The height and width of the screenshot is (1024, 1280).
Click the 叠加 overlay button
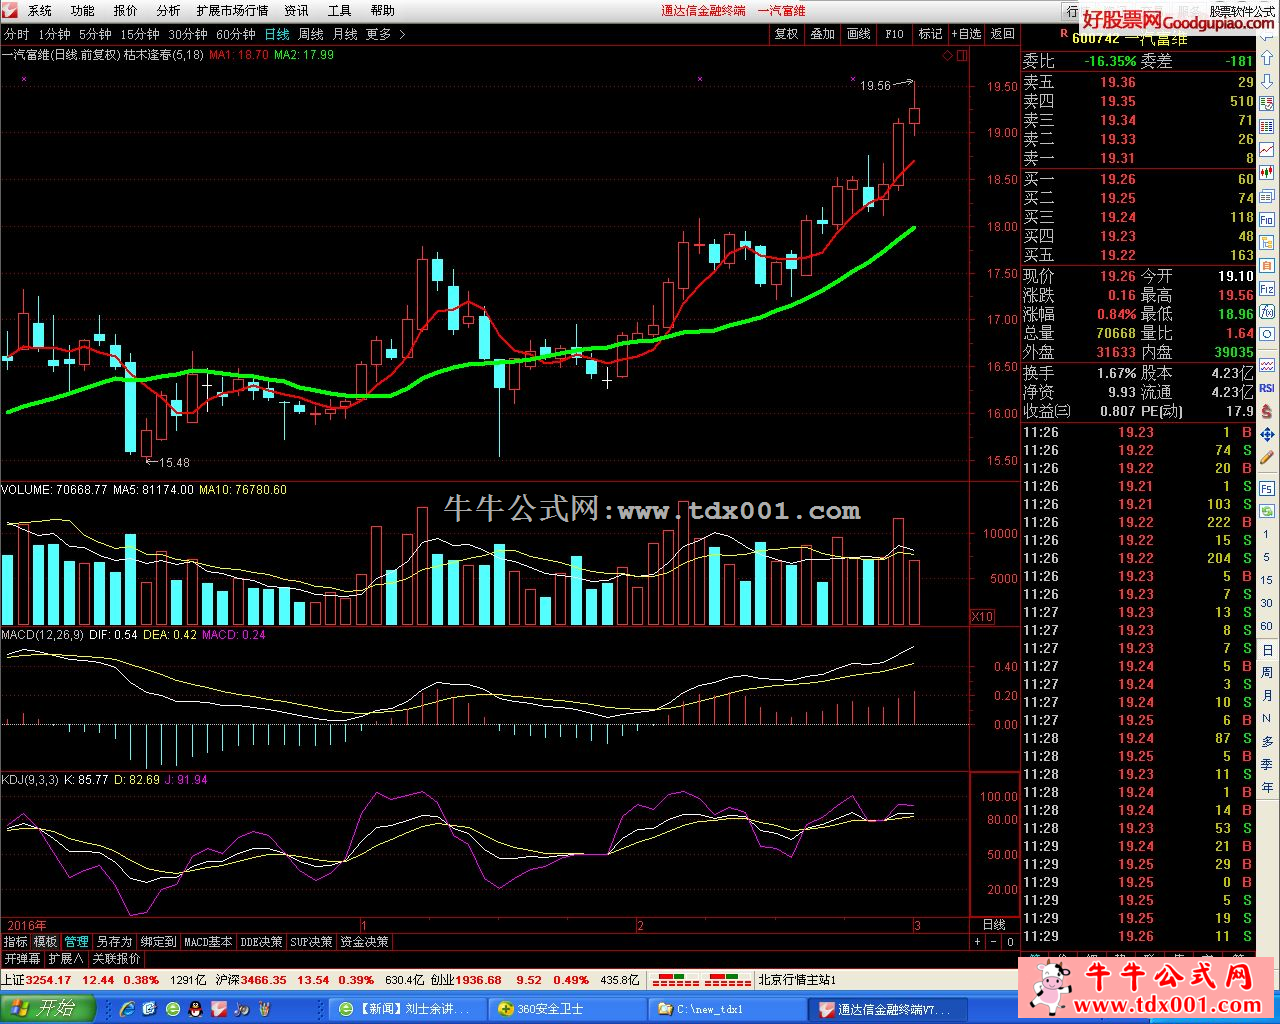[x=822, y=34]
